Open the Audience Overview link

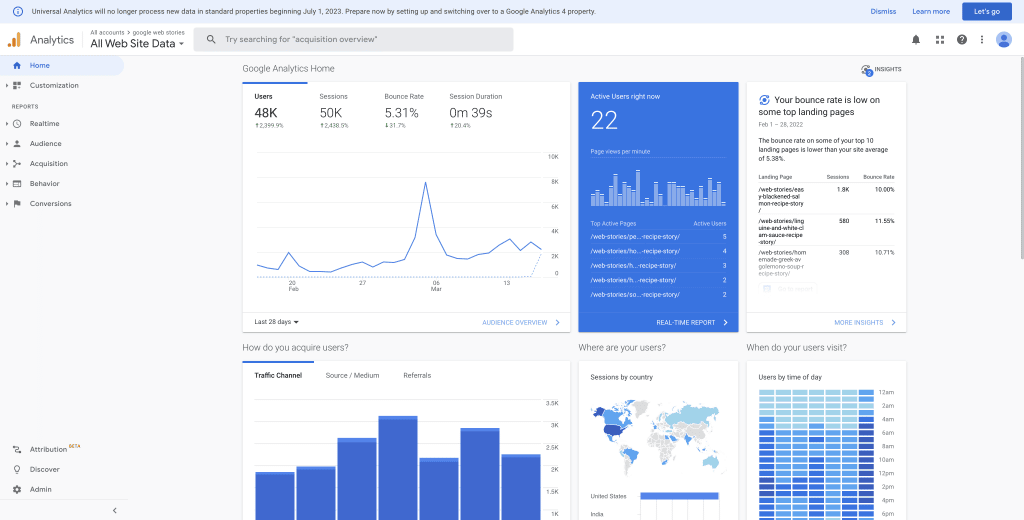[x=515, y=323]
